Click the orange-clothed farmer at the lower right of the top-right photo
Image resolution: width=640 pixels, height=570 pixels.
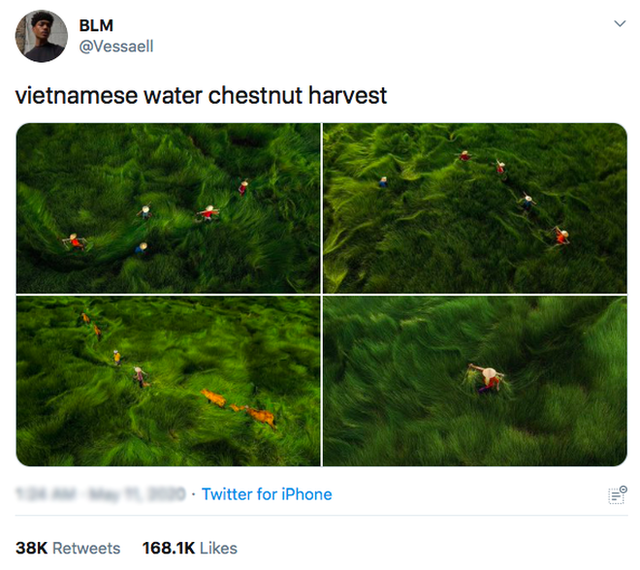(x=562, y=236)
